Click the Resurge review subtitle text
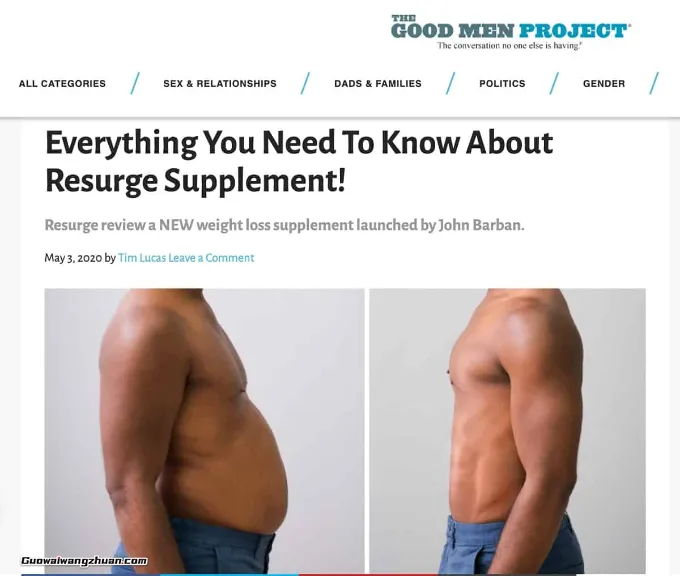The width and height of the screenshot is (680, 576). 284,225
